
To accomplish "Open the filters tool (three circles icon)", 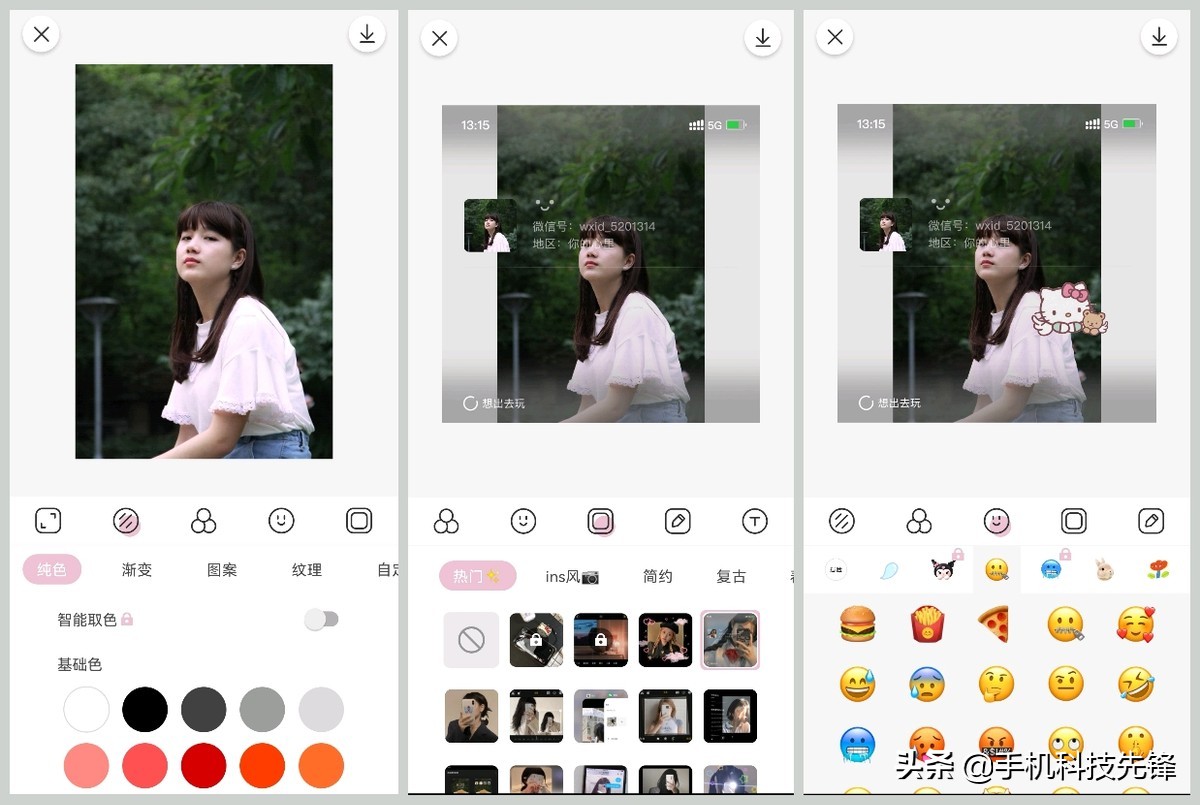I will (x=203, y=520).
